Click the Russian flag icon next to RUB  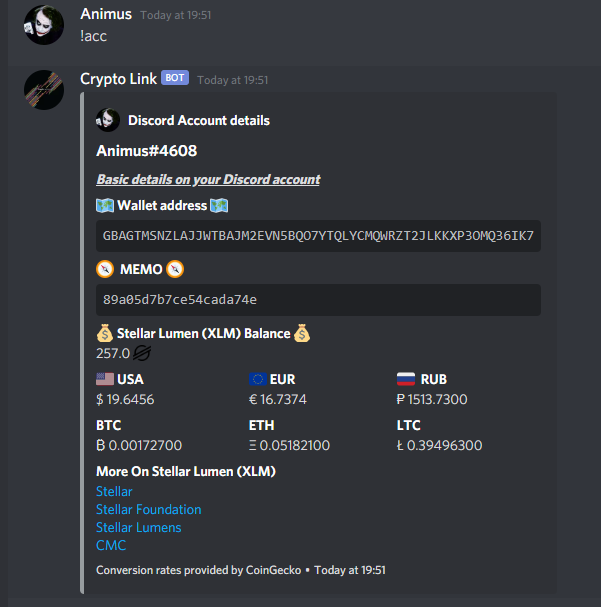click(x=406, y=379)
